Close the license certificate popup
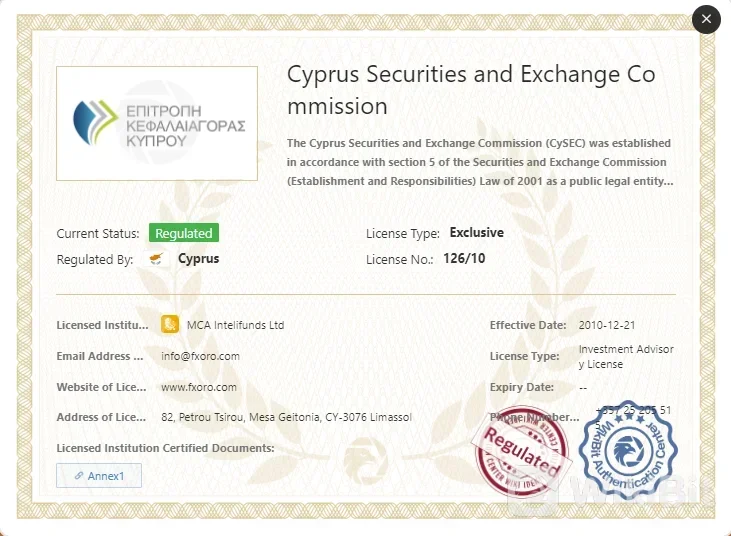The image size is (731, 536). pyautogui.click(x=706, y=19)
